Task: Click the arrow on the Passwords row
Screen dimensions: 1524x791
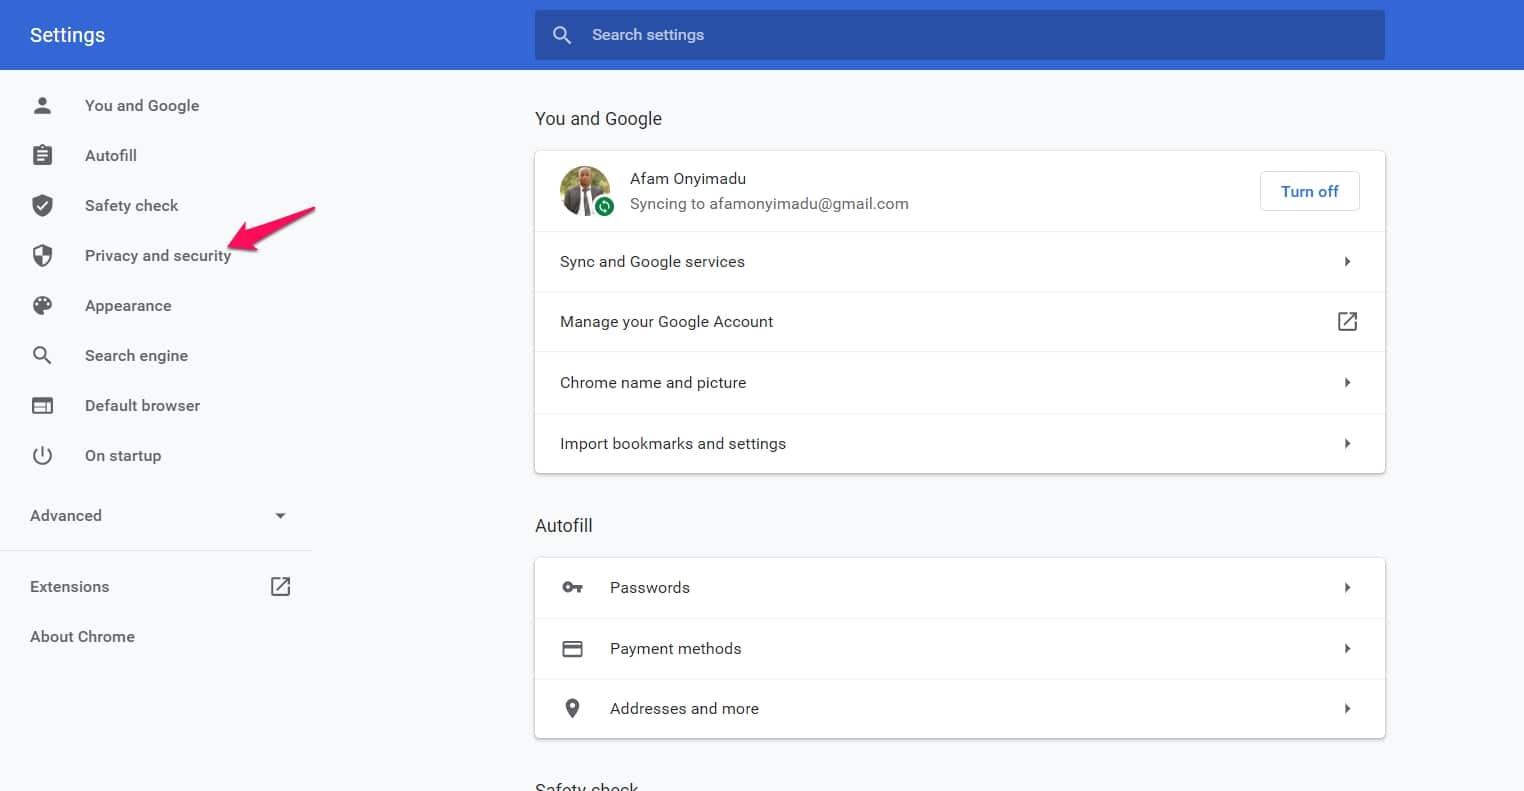Action: [1347, 587]
